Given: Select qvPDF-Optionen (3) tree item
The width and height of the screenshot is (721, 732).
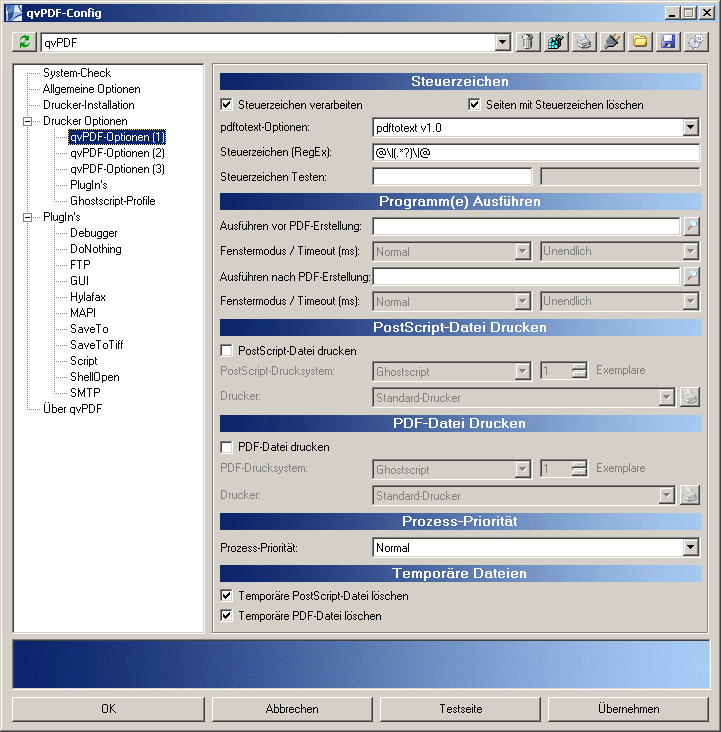Looking at the screenshot, I should point(117,169).
